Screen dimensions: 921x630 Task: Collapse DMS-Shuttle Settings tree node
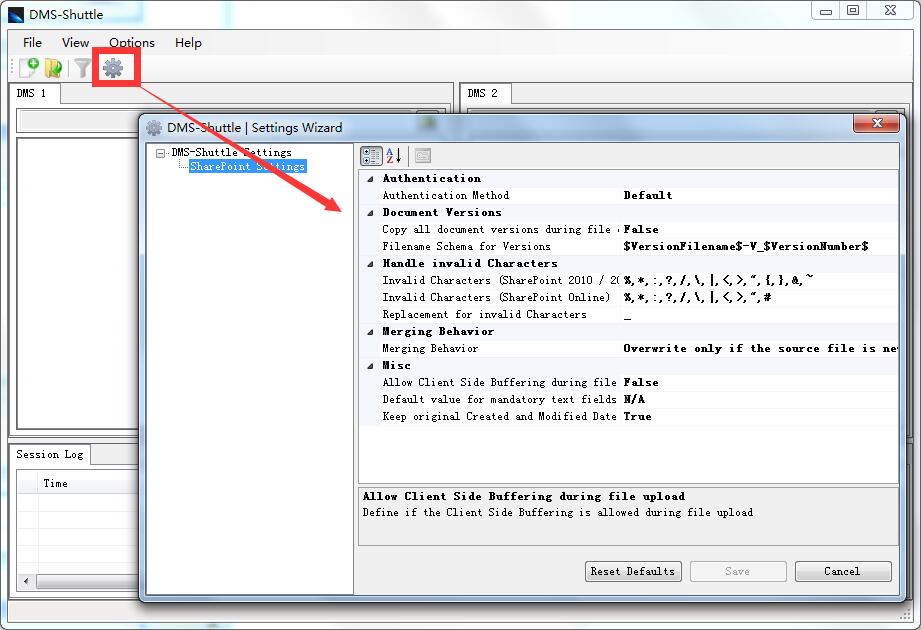click(x=160, y=153)
